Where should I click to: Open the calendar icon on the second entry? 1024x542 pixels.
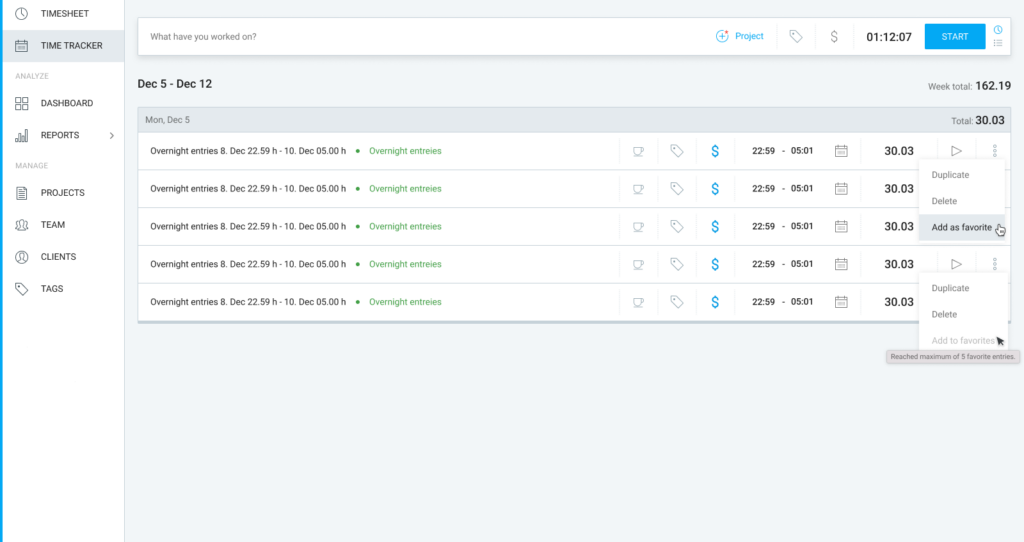pos(841,189)
